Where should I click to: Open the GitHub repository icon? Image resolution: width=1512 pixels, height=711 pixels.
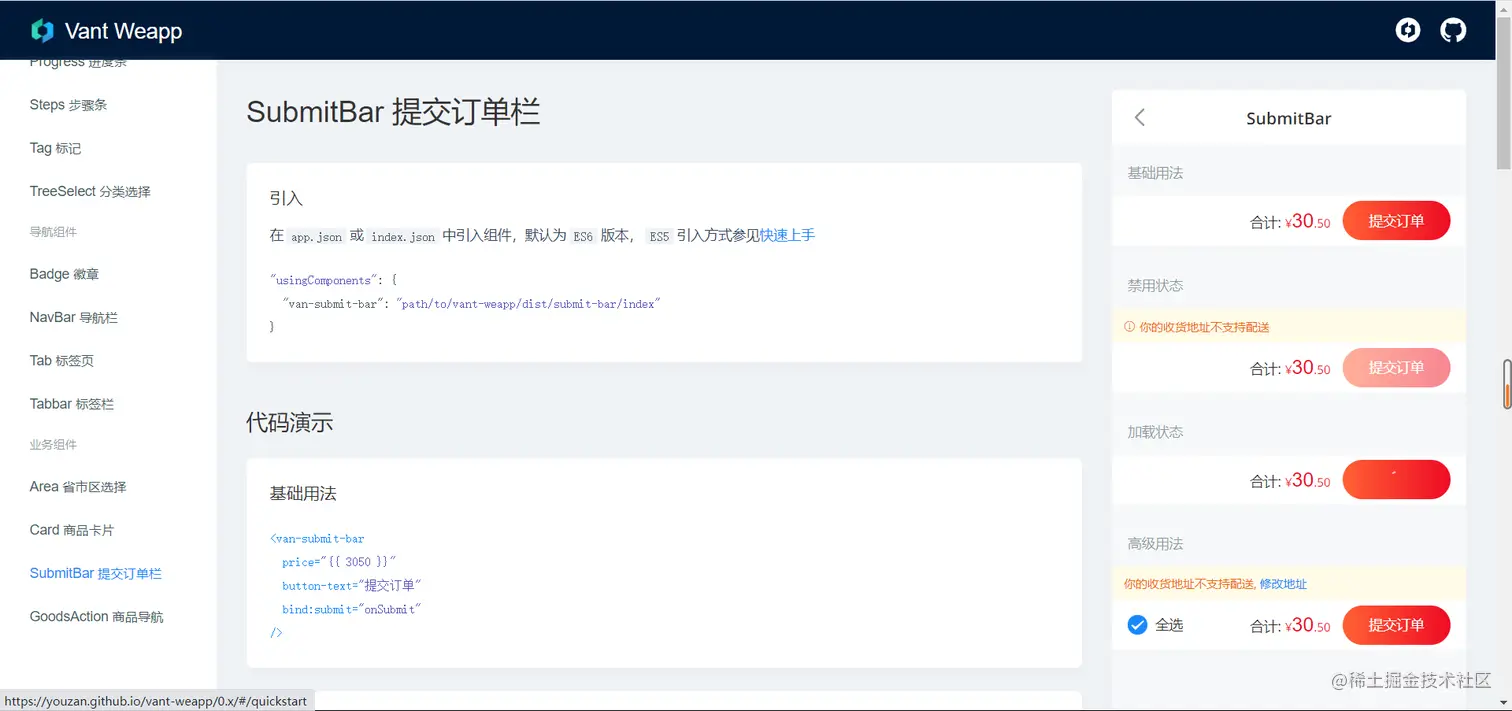point(1453,30)
